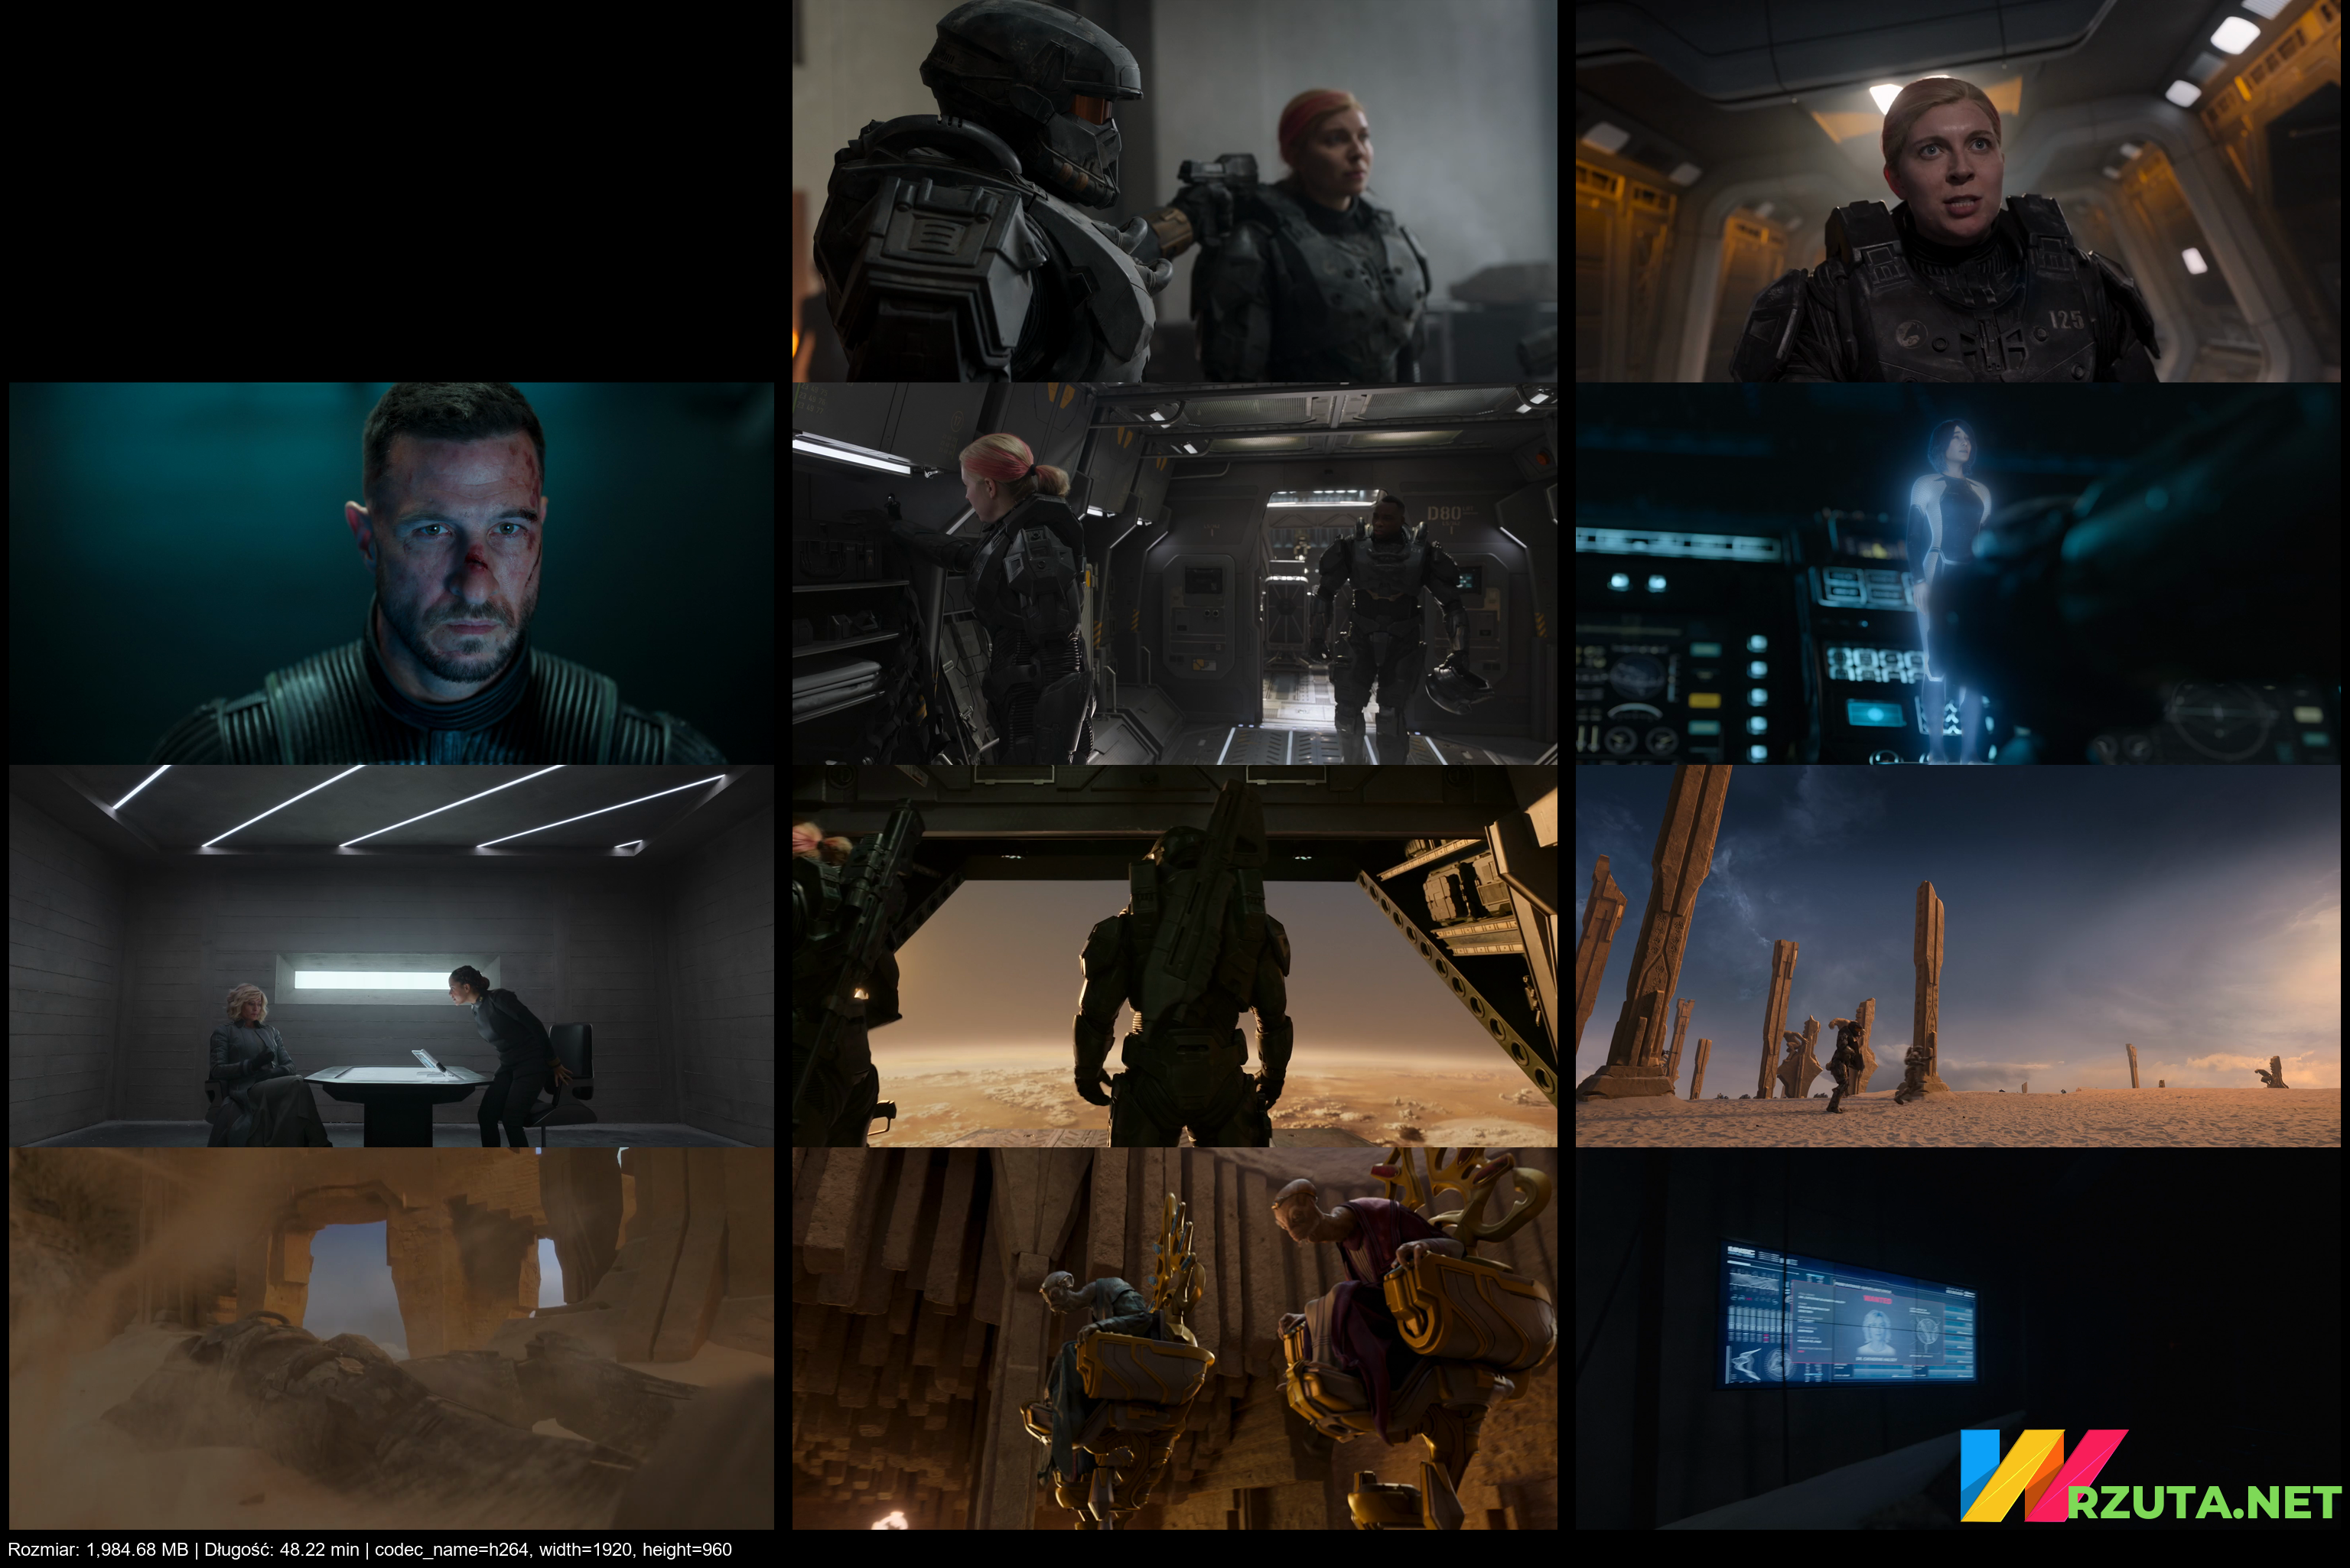
Task: Select thumbnail of two women in grey room
Action: click(x=391, y=956)
